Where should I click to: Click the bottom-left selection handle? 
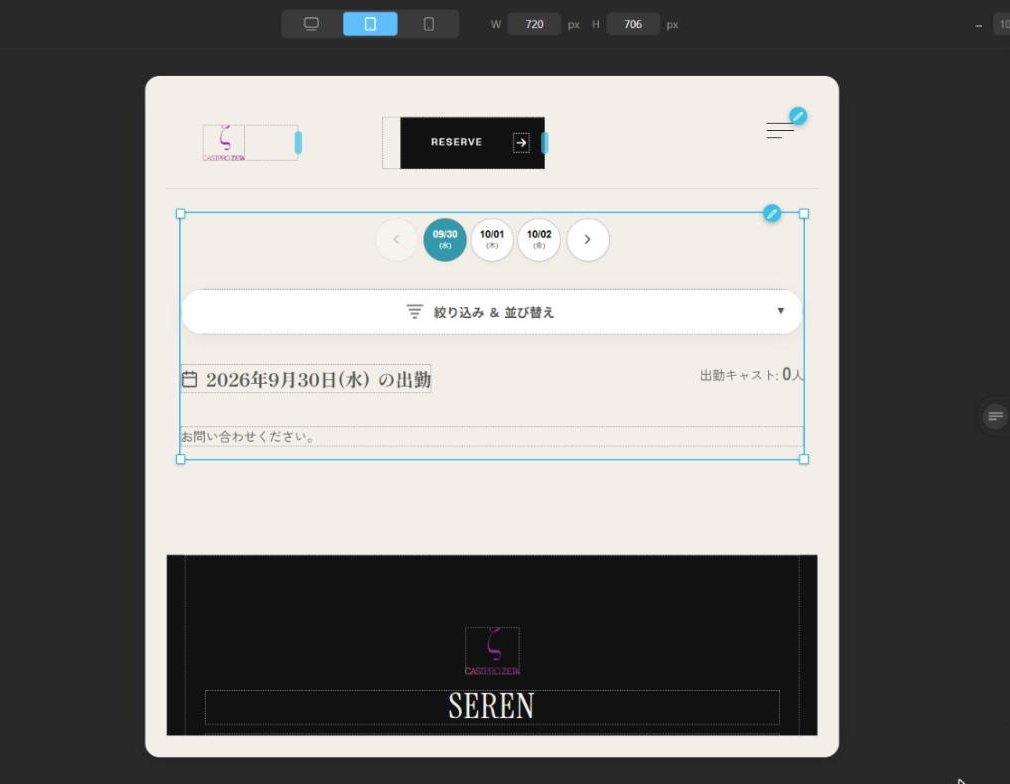pyautogui.click(x=180, y=459)
